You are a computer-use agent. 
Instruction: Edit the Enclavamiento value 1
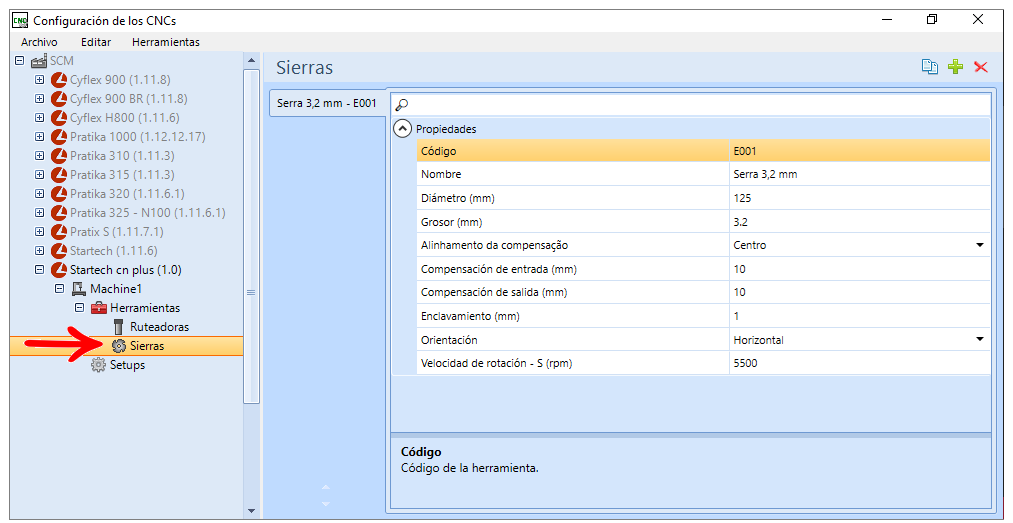(859, 316)
